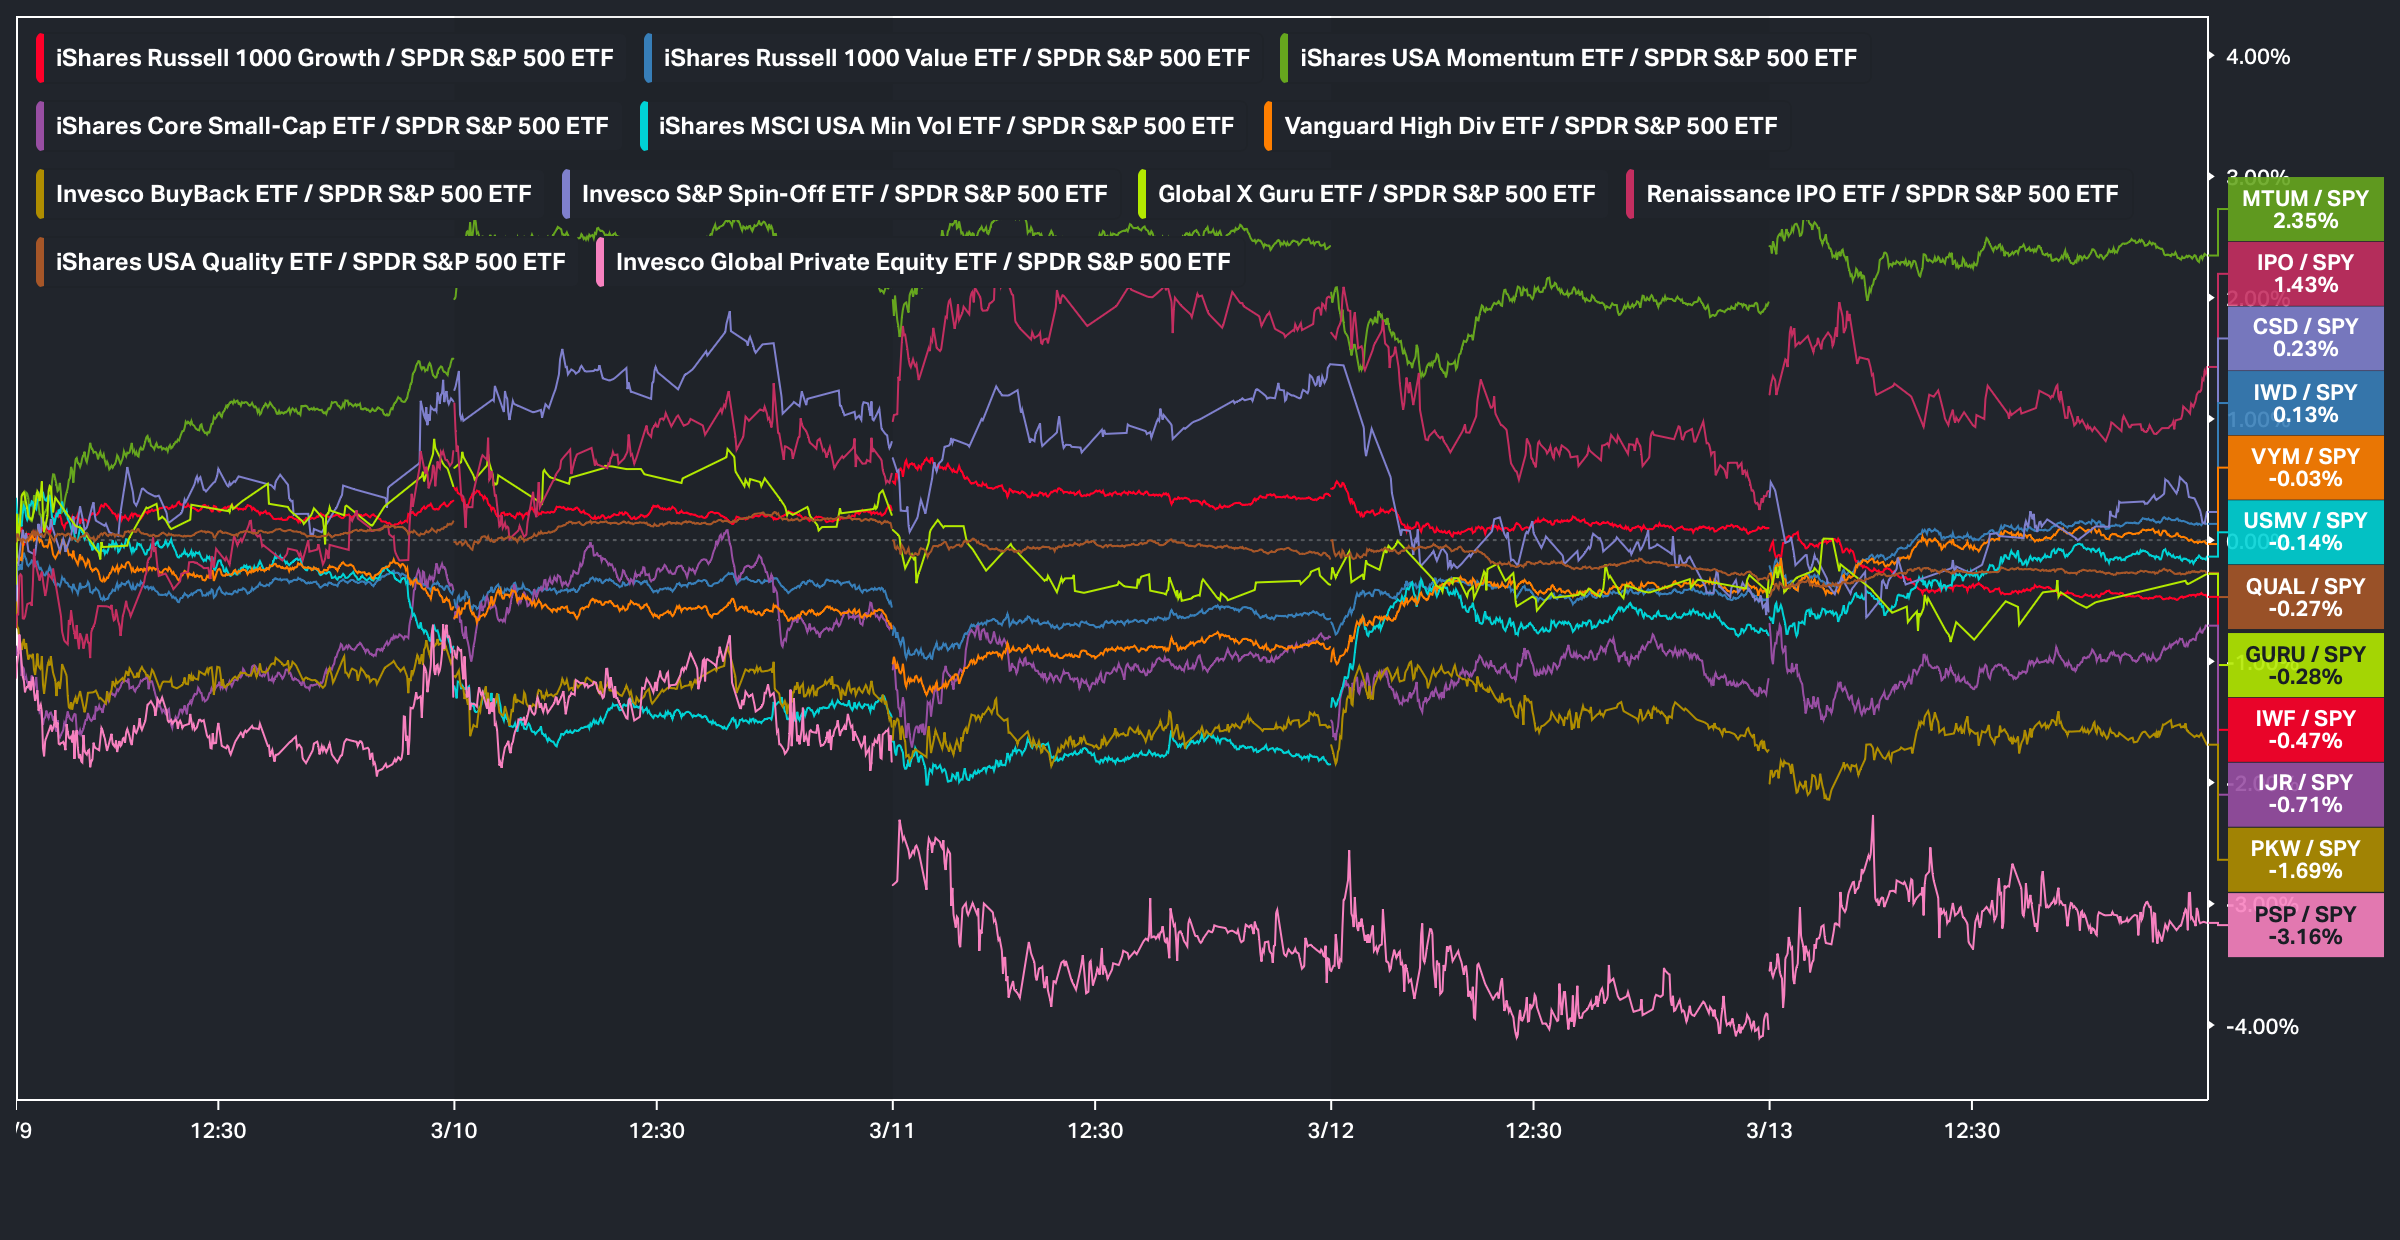This screenshot has height=1240, width=2400.
Task: Select the Vanguard High Div ETF legend item
Action: [1530, 126]
